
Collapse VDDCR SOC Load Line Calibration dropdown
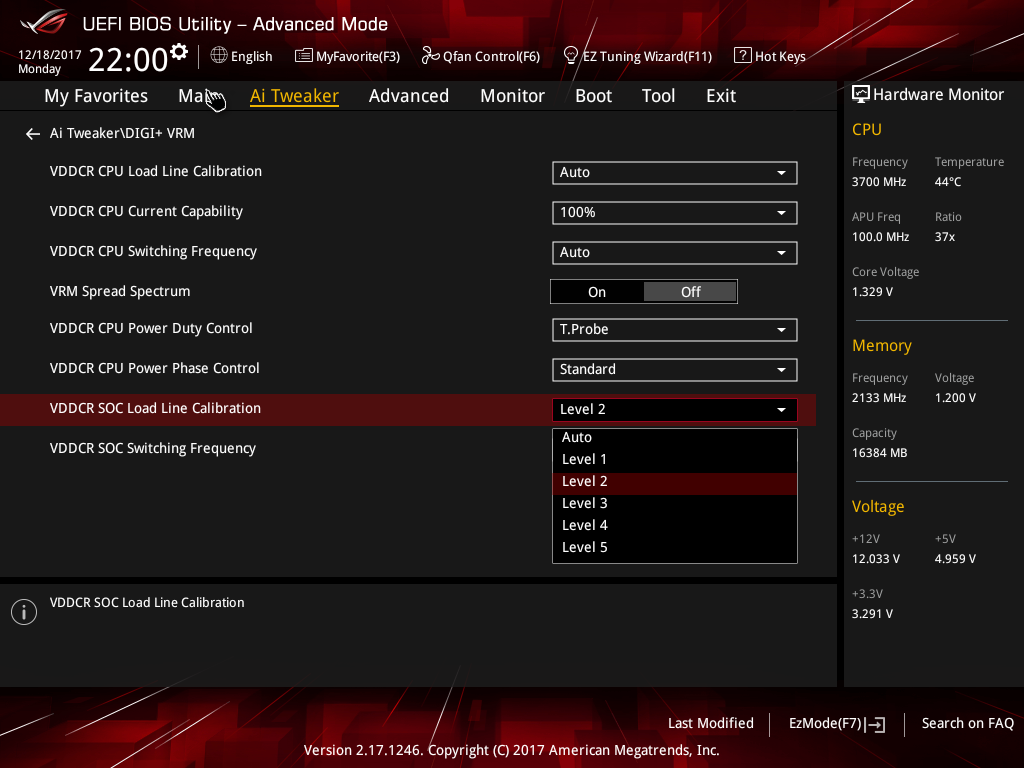pos(675,409)
